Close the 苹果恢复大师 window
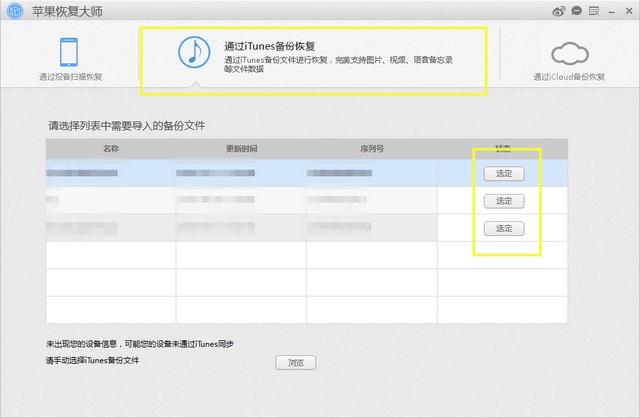Viewport: 640px width, 418px height. pyautogui.click(x=629, y=11)
